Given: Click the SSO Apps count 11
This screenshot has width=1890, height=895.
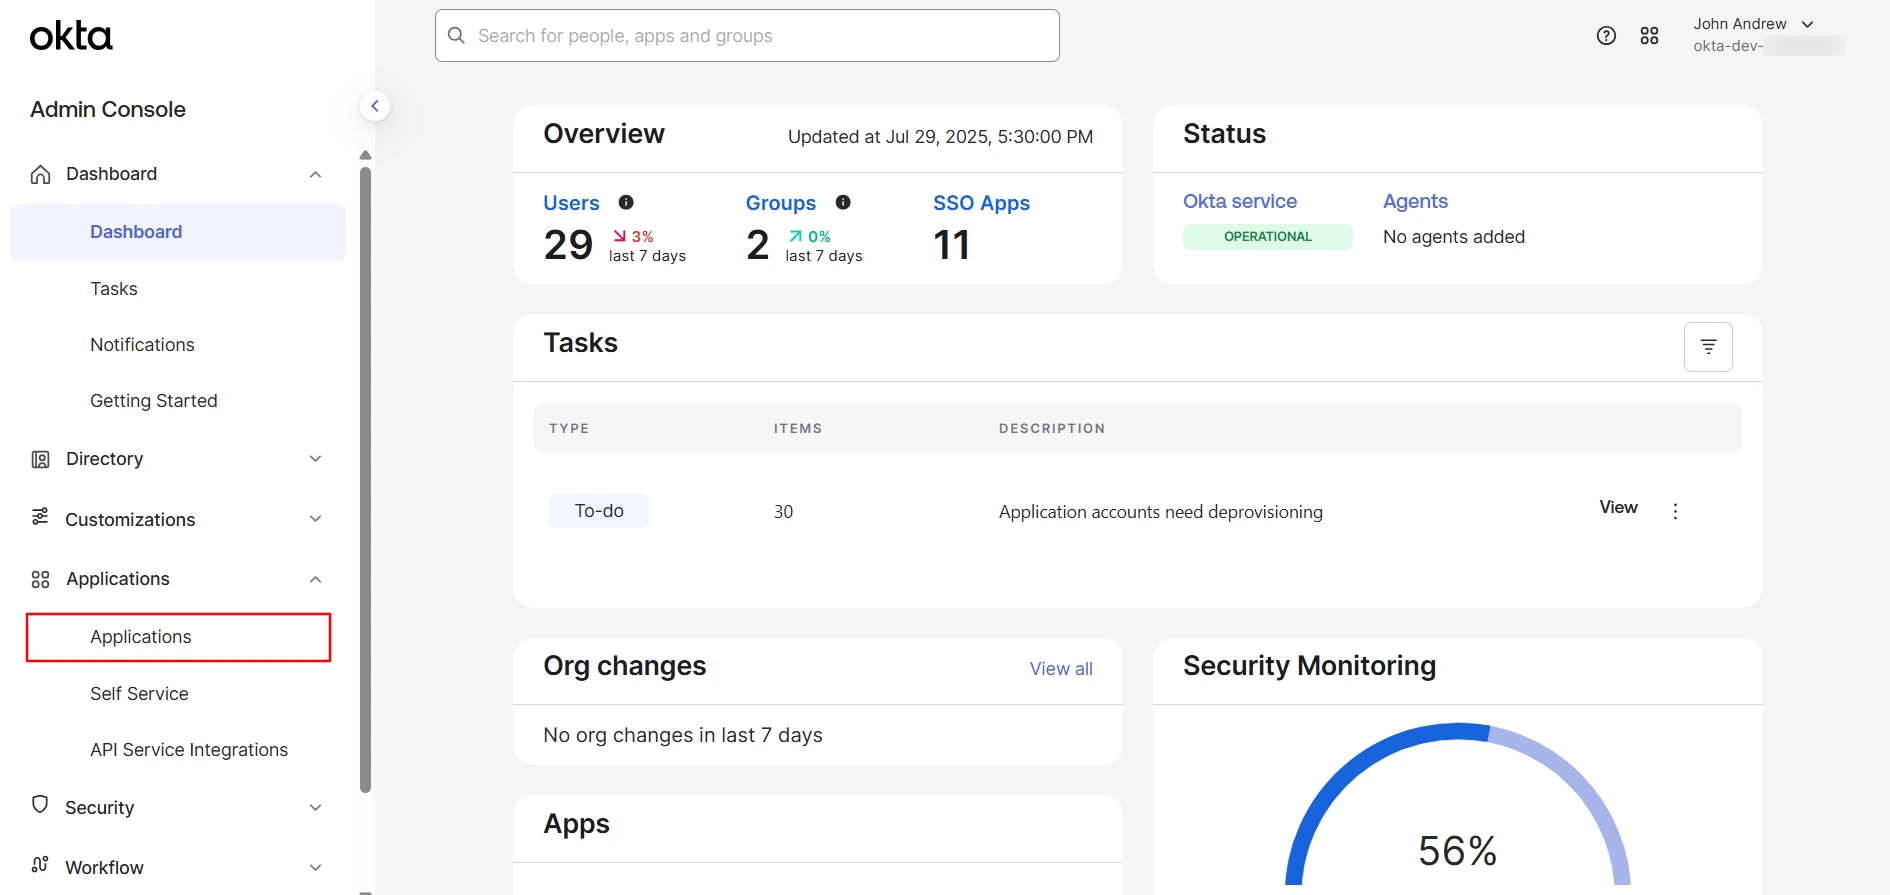Looking at the screenshot, I should [x=952, y=245].
